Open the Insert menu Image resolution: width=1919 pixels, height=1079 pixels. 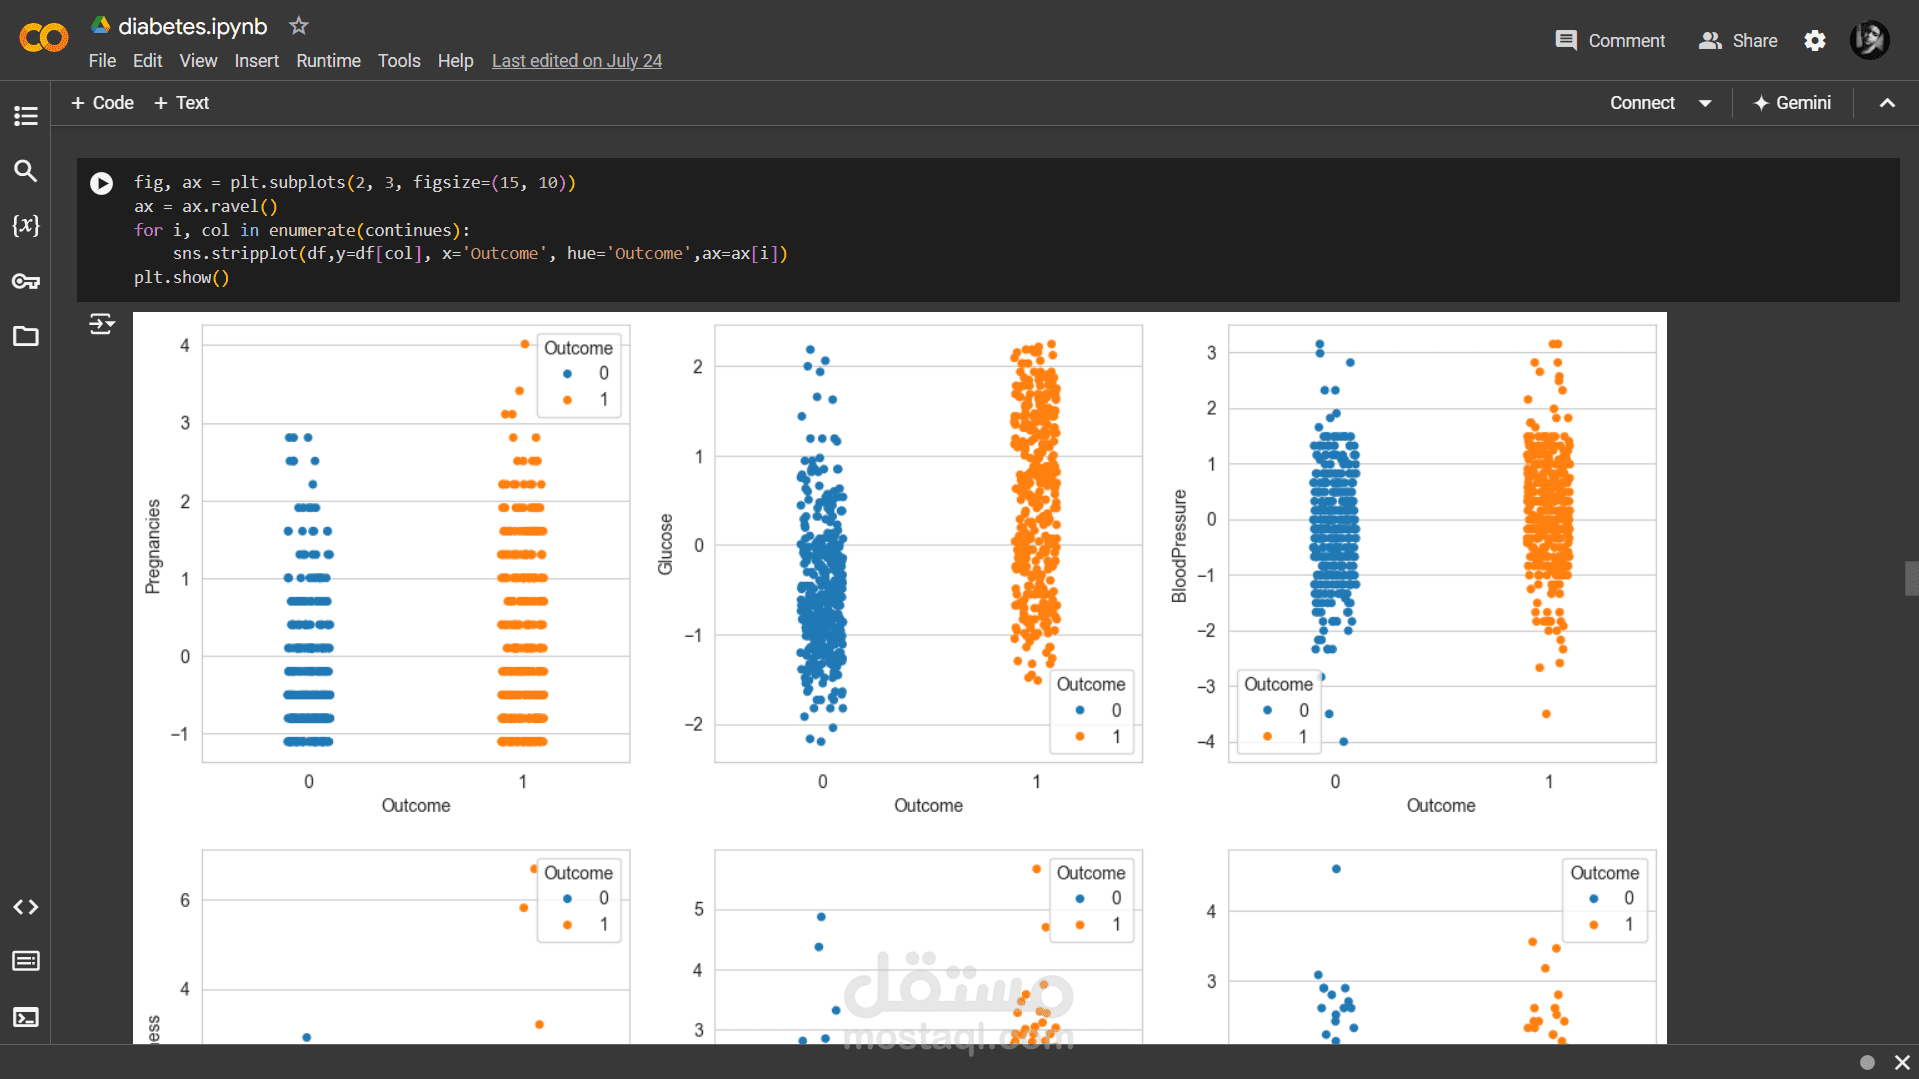(257, 61)
